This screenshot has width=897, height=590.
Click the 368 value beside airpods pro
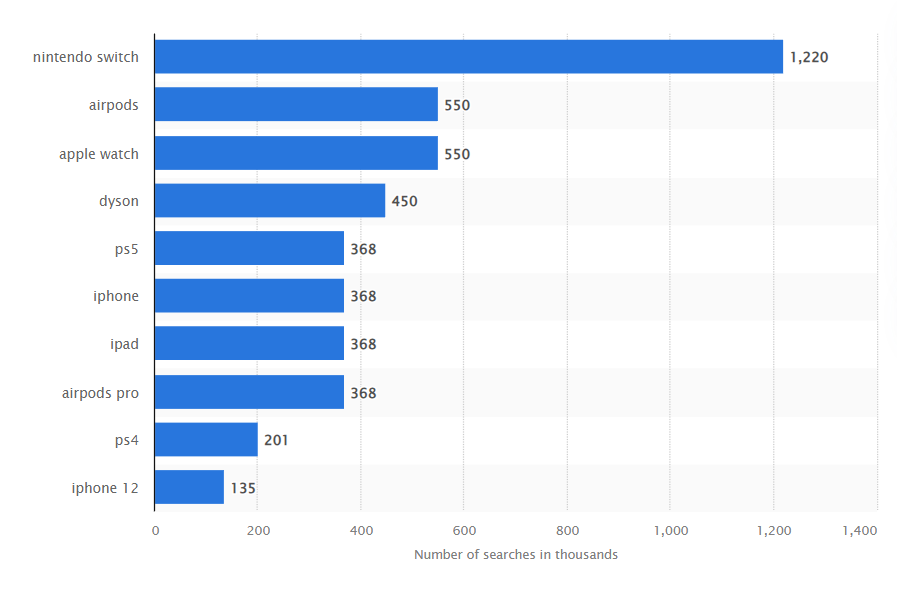tap(363, 393)
